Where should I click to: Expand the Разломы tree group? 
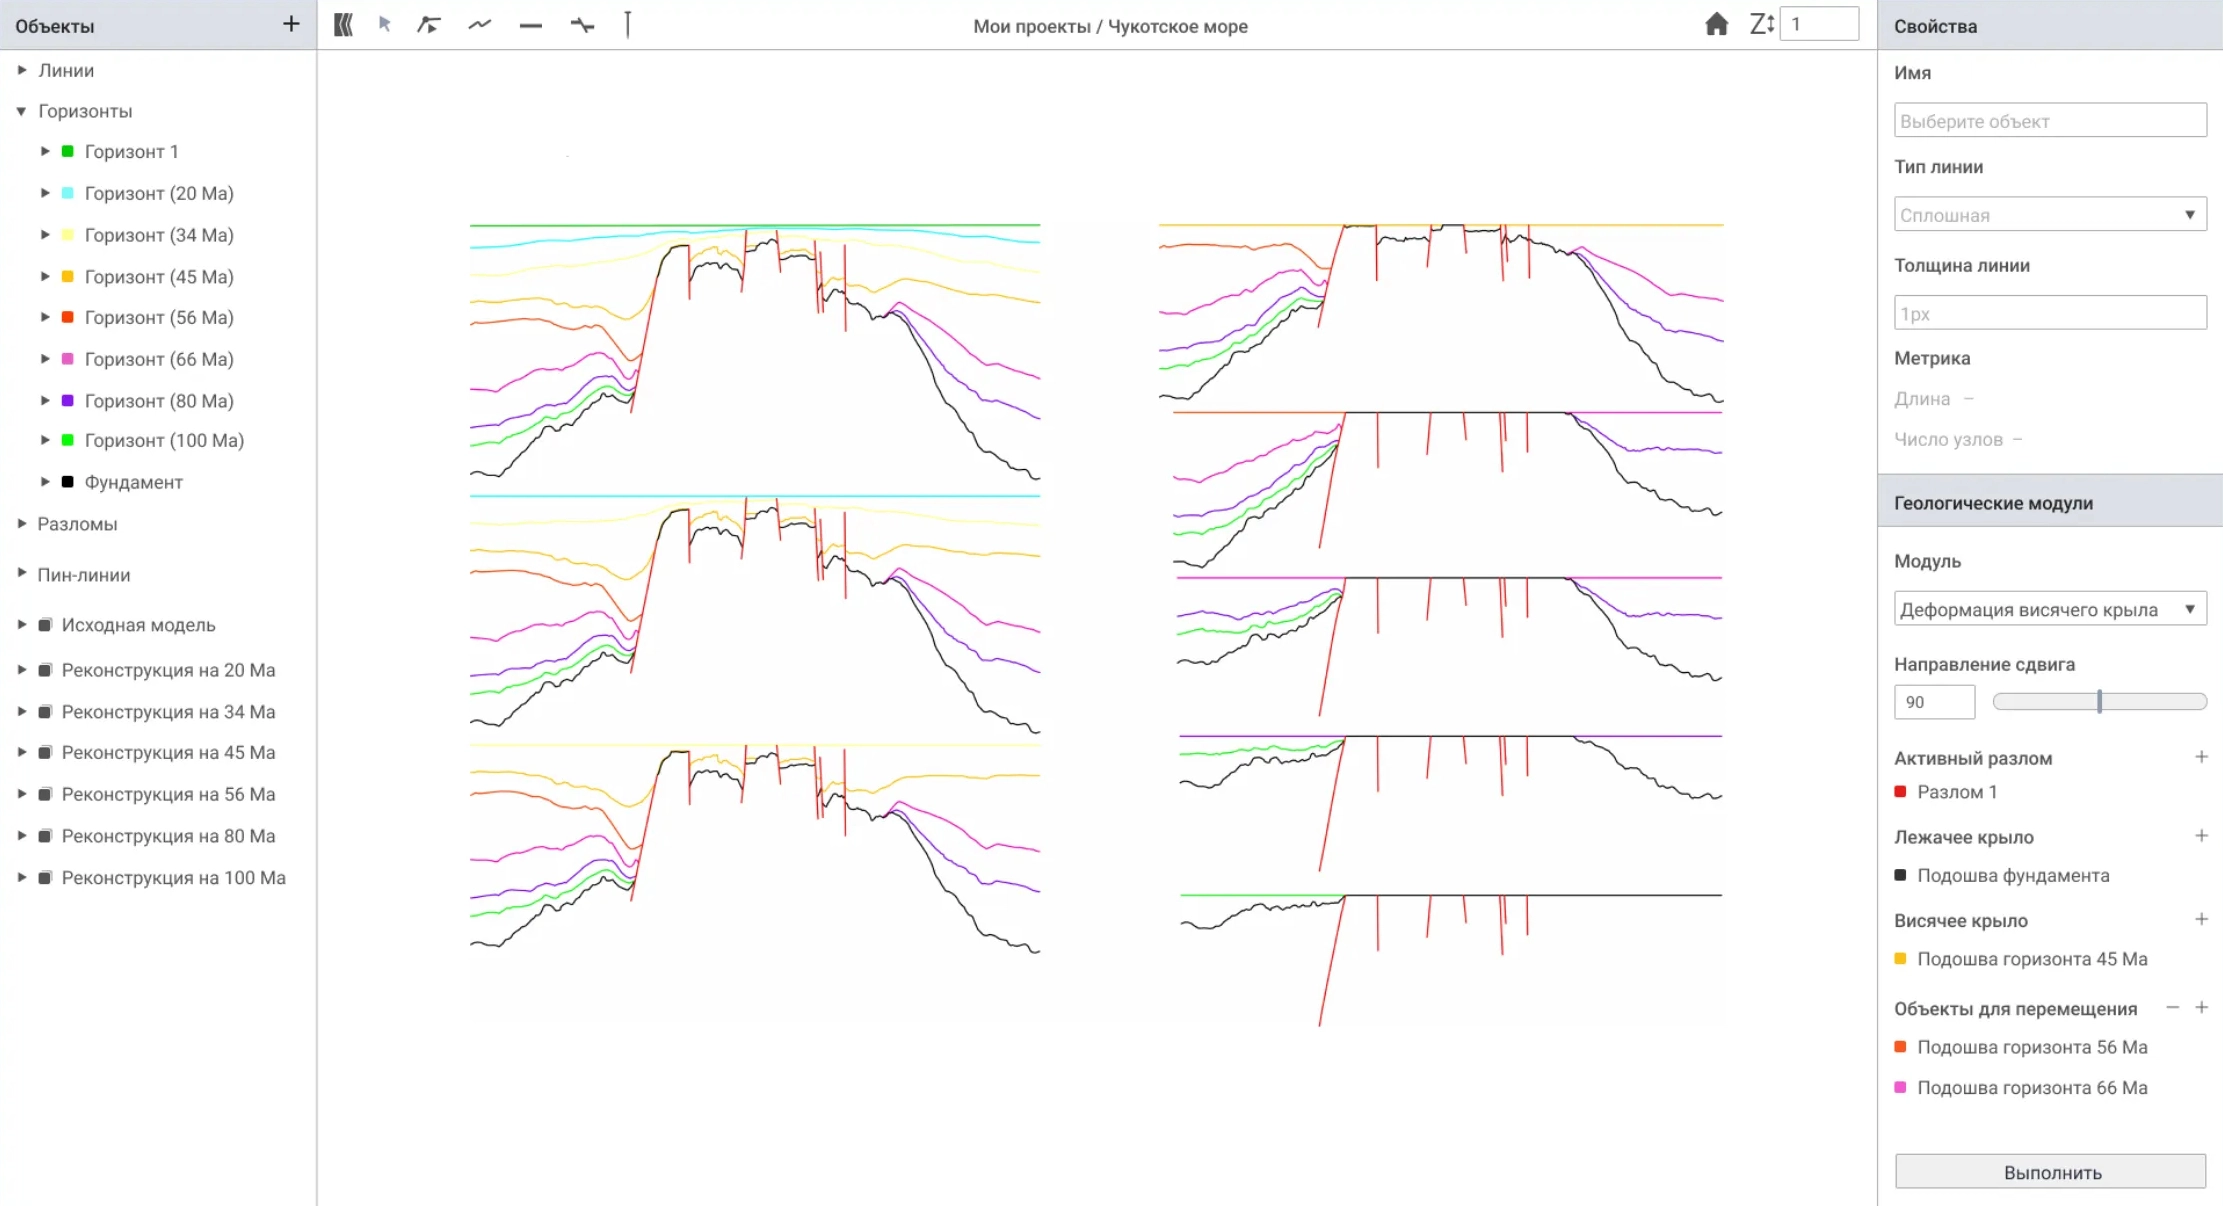[22, 523]
